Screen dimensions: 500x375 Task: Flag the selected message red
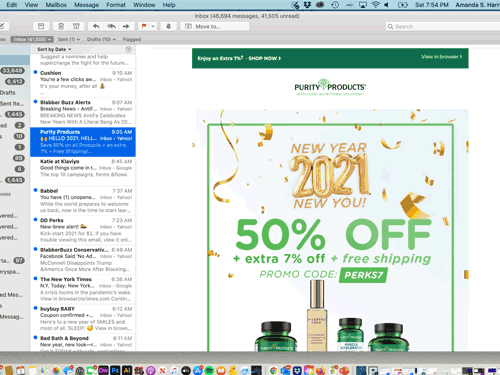click(144, 26)
